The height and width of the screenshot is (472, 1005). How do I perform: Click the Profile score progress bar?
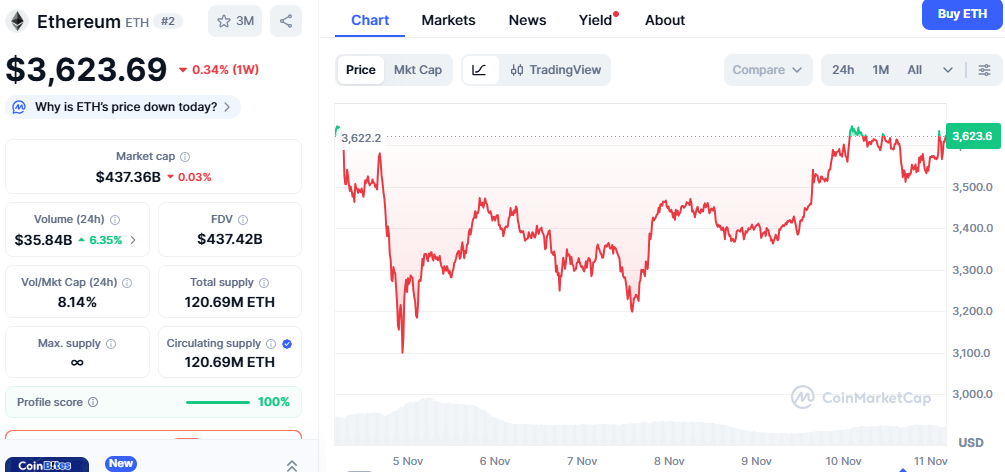pos(217,402)
